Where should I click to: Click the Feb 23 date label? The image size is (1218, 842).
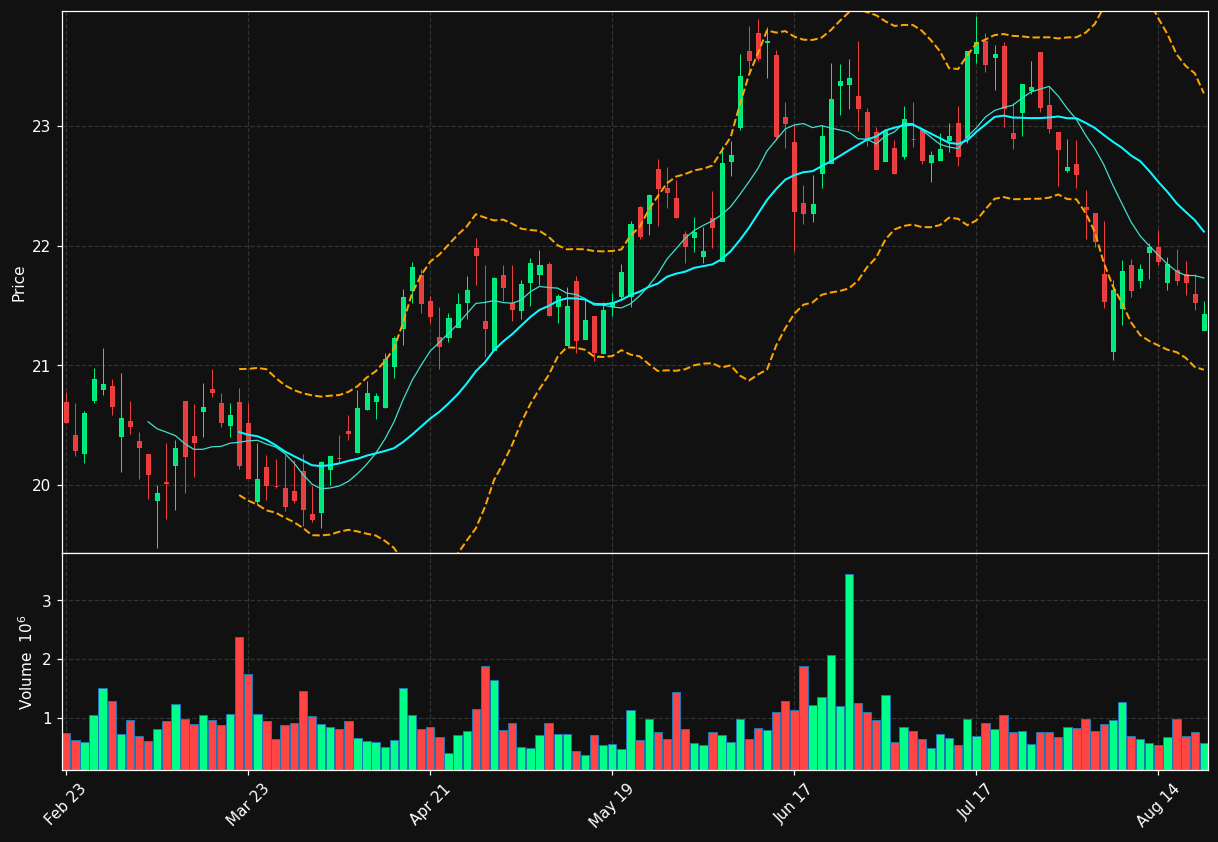pos(64,805)
